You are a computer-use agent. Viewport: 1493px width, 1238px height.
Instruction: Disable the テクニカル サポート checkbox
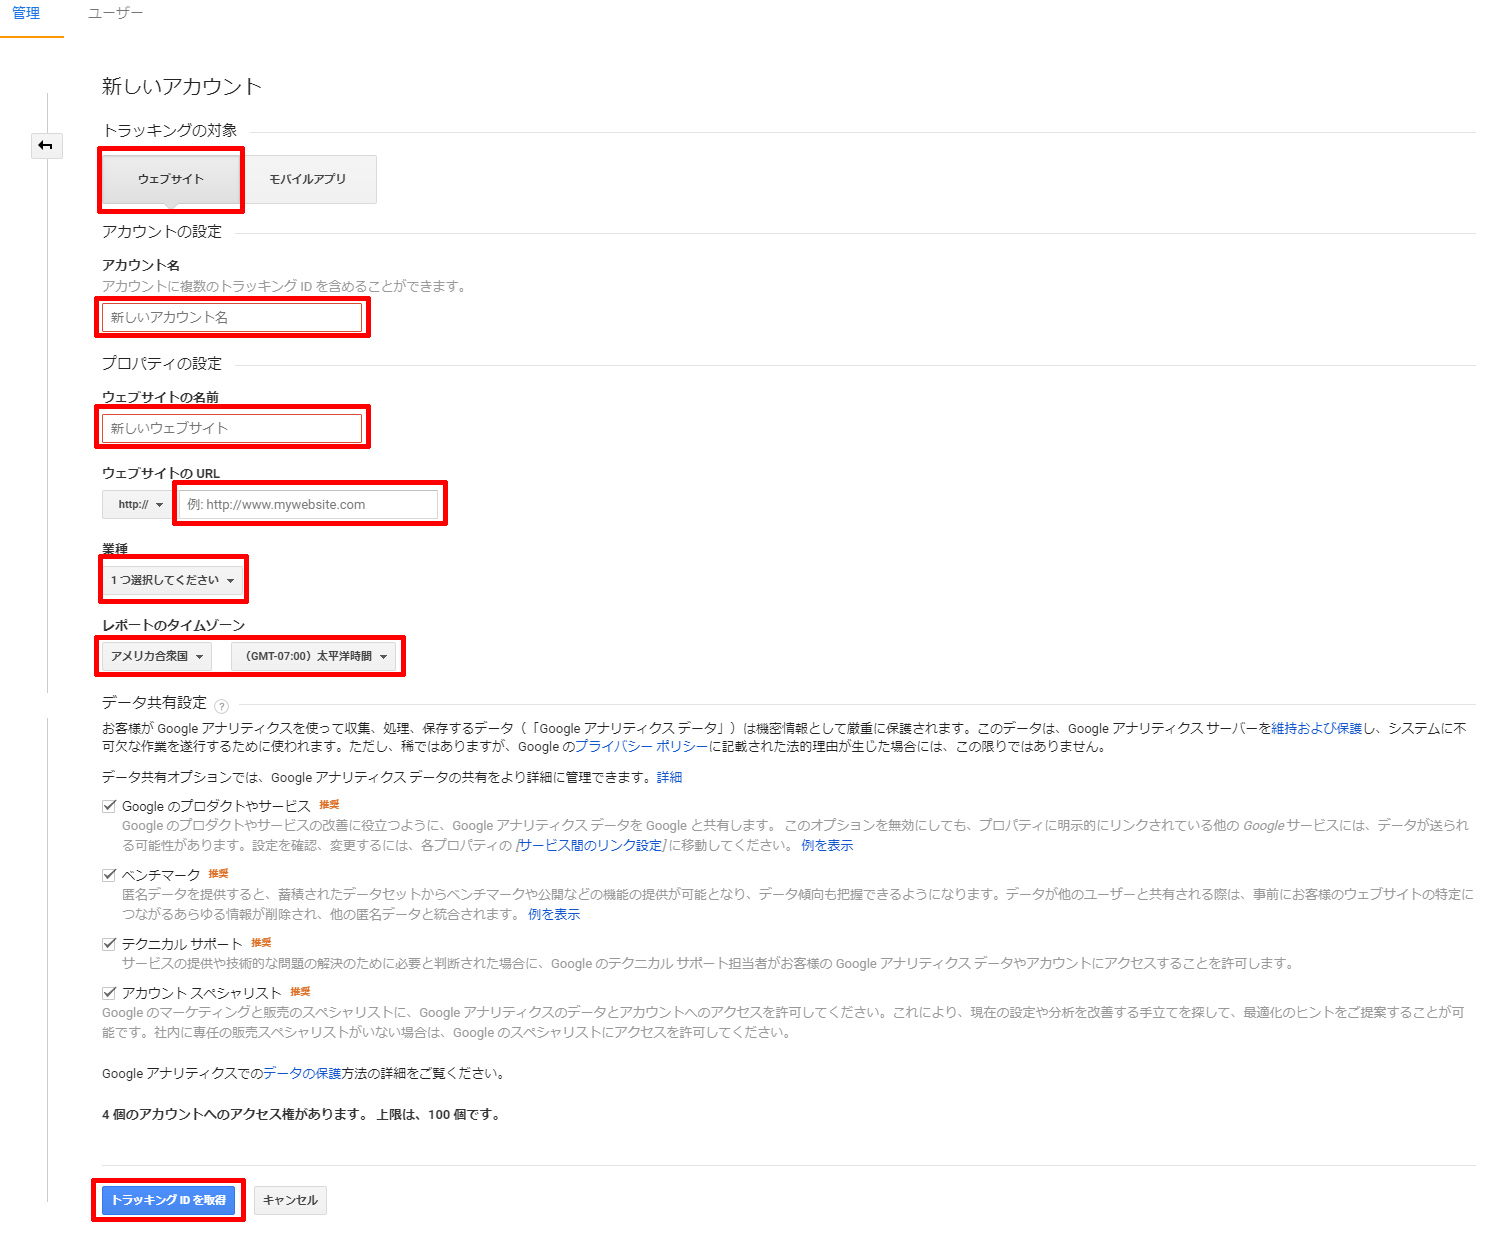pos(110,944)
